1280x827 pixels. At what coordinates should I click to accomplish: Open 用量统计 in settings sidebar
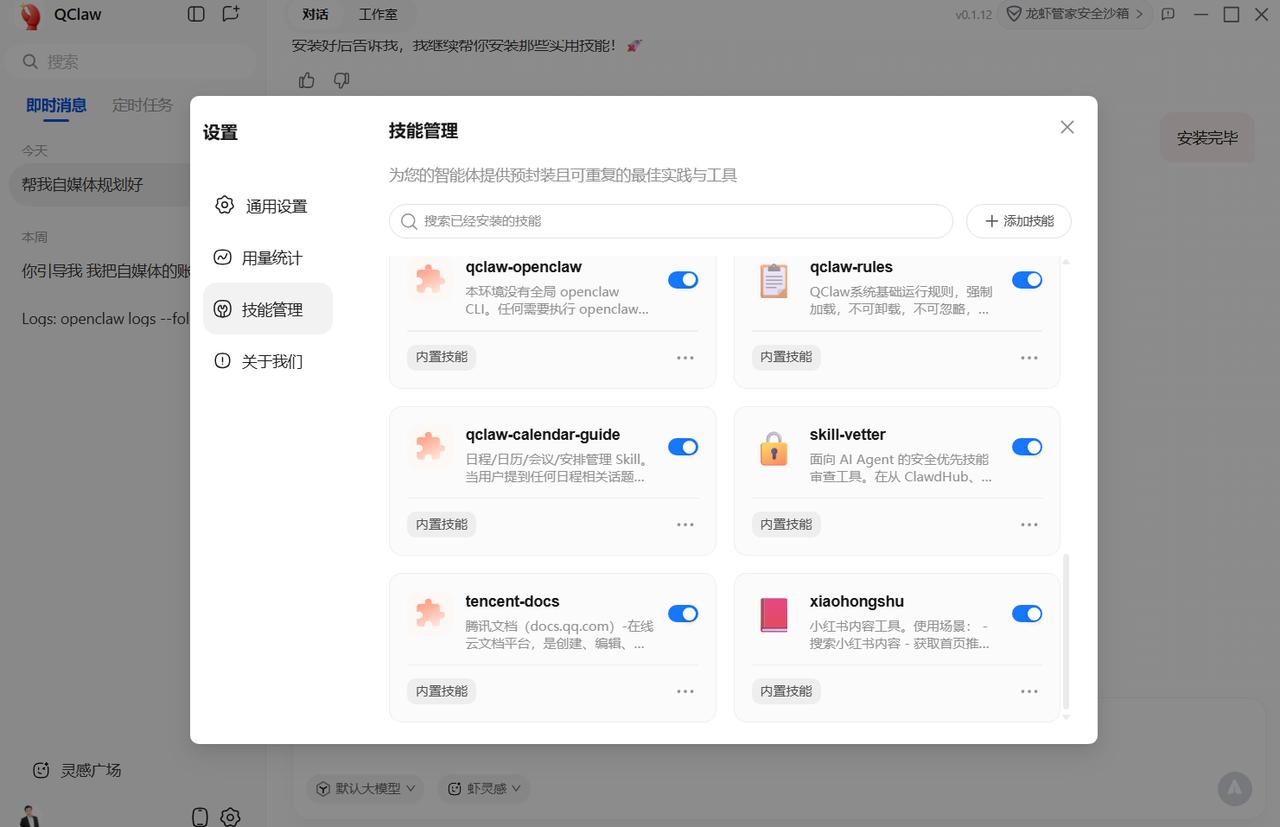pyautogui.click(x=268, y=258)
